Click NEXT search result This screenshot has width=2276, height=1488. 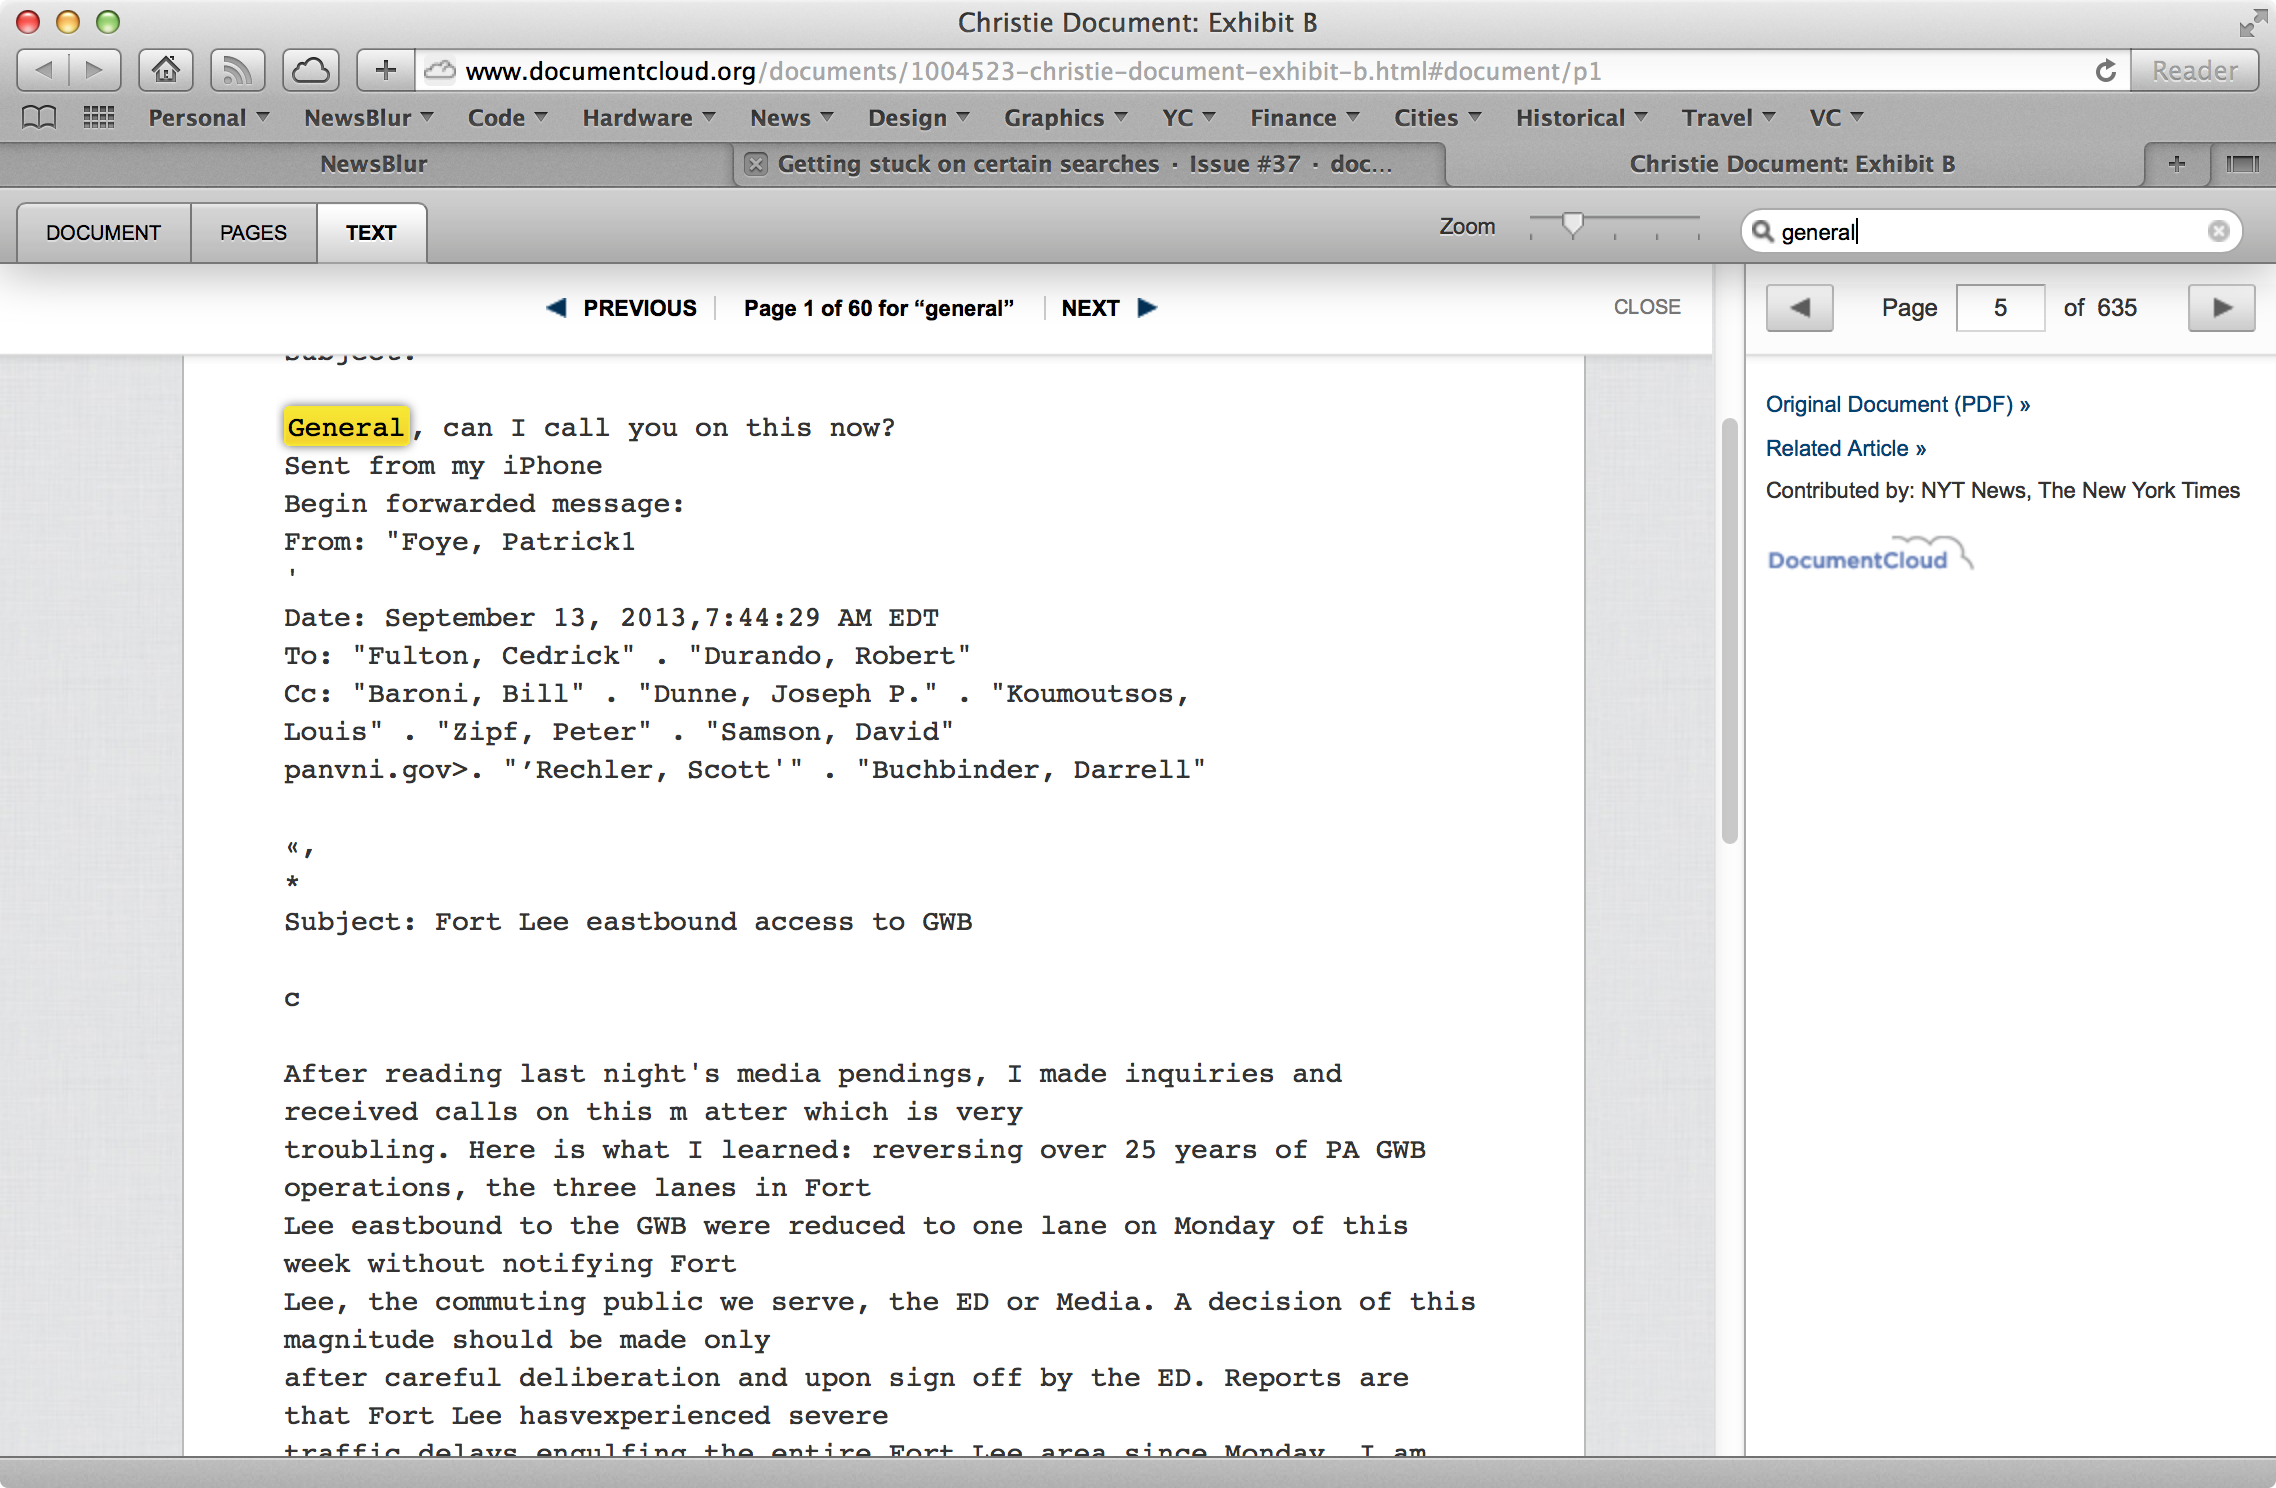[x=1109, y=308]
